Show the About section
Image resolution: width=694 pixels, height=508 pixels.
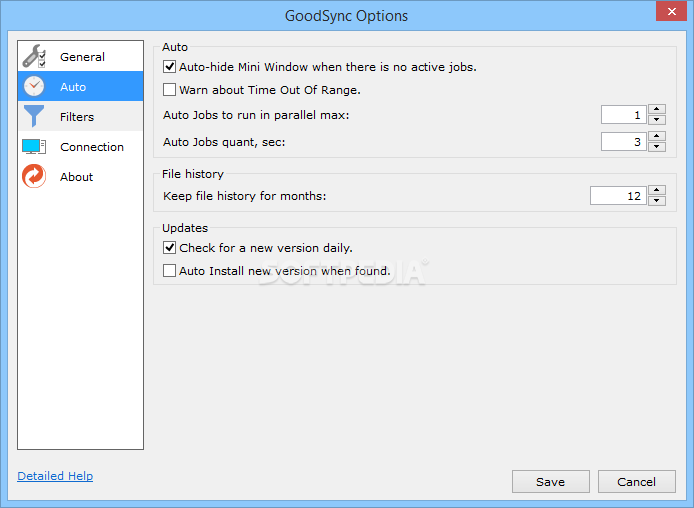(x=81, y=177)
